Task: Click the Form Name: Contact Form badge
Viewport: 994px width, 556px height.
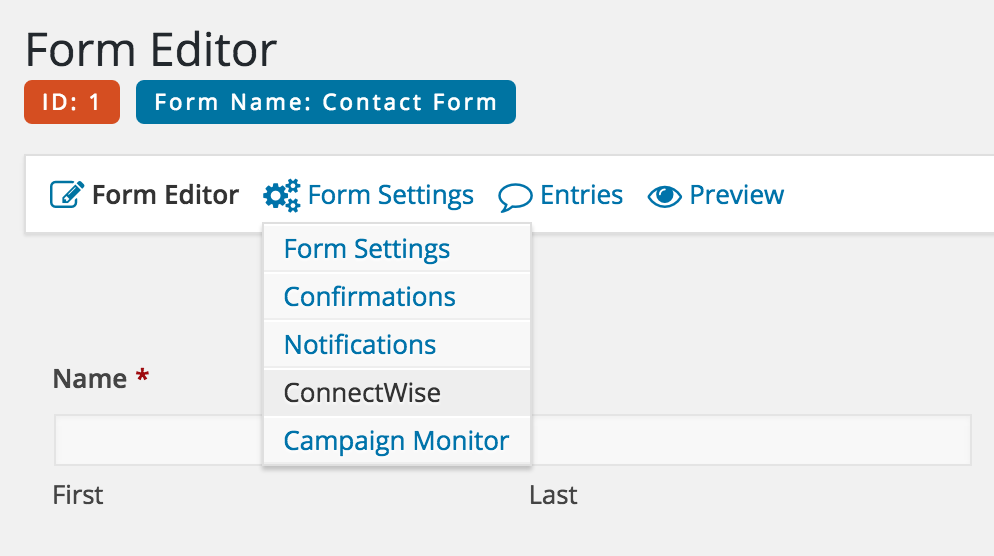Action: pyautogui.click(x=326, y=102)
